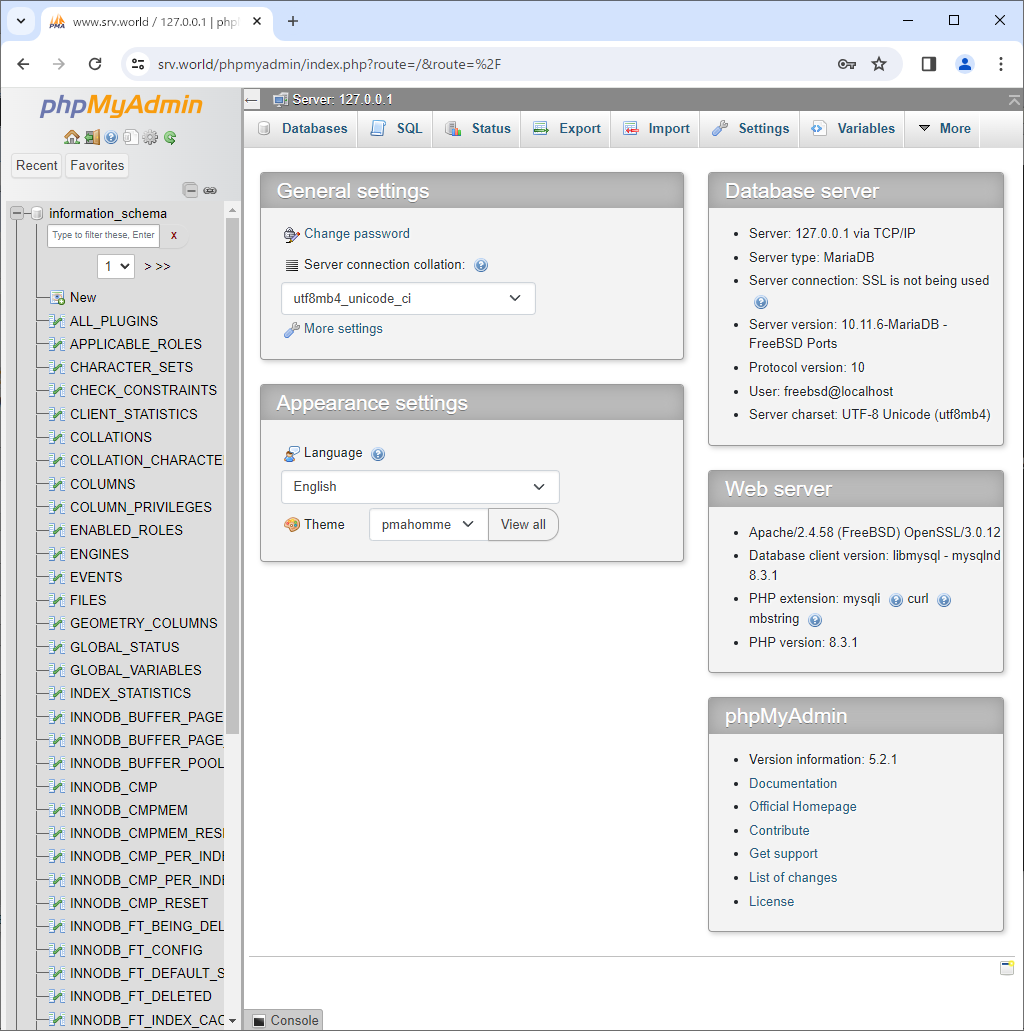Screen dimensions: 1024x1031
Task: Collapse the information_schema database node
Action: (16, 212)
